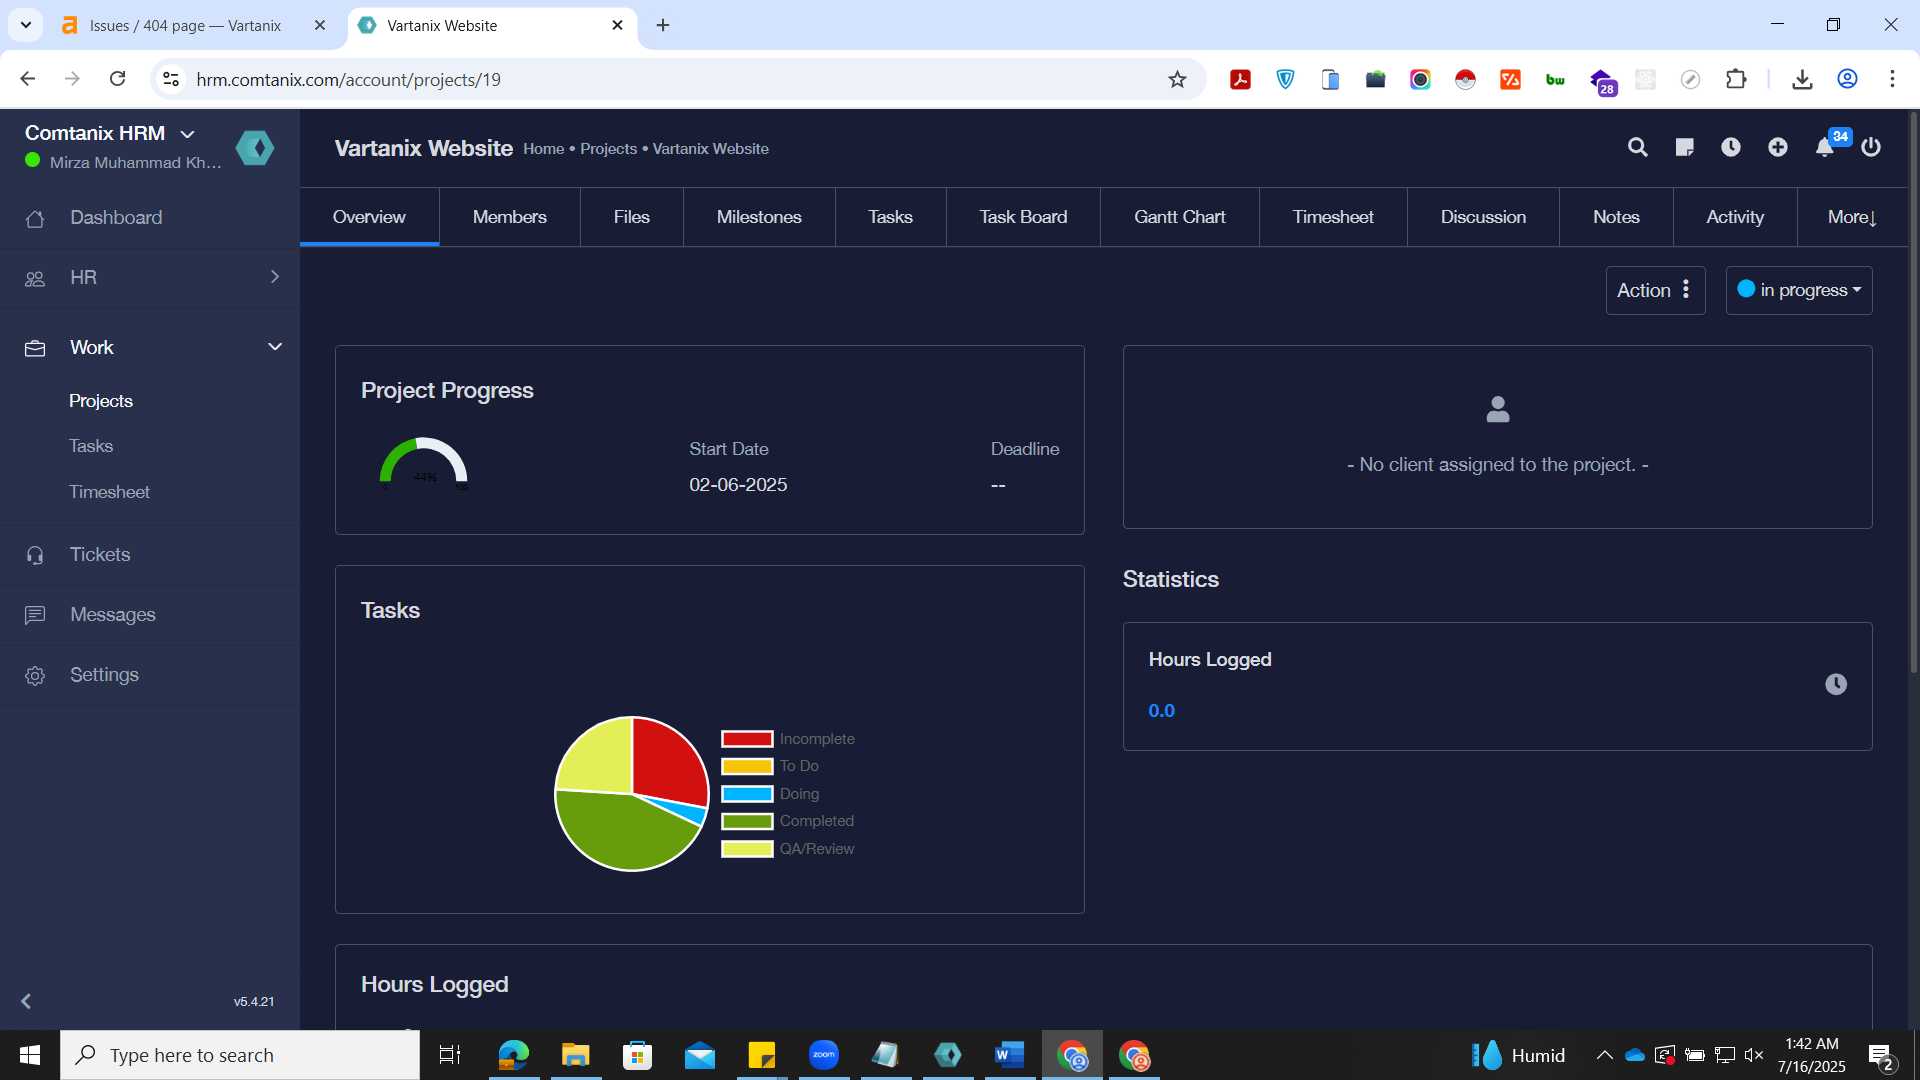Open Chrome three-dot menu
This screenshot has width=1920, height=1080.
(x=1892, y=79)
